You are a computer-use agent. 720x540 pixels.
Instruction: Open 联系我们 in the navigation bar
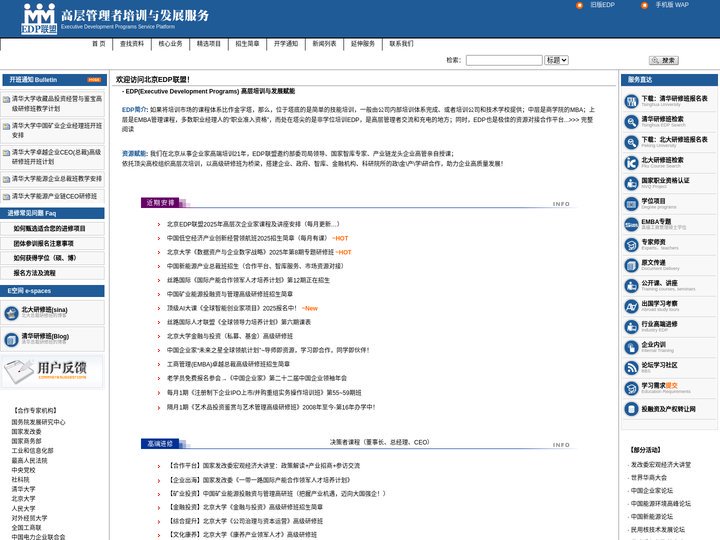pyautogui.click(x=402, y=44)
